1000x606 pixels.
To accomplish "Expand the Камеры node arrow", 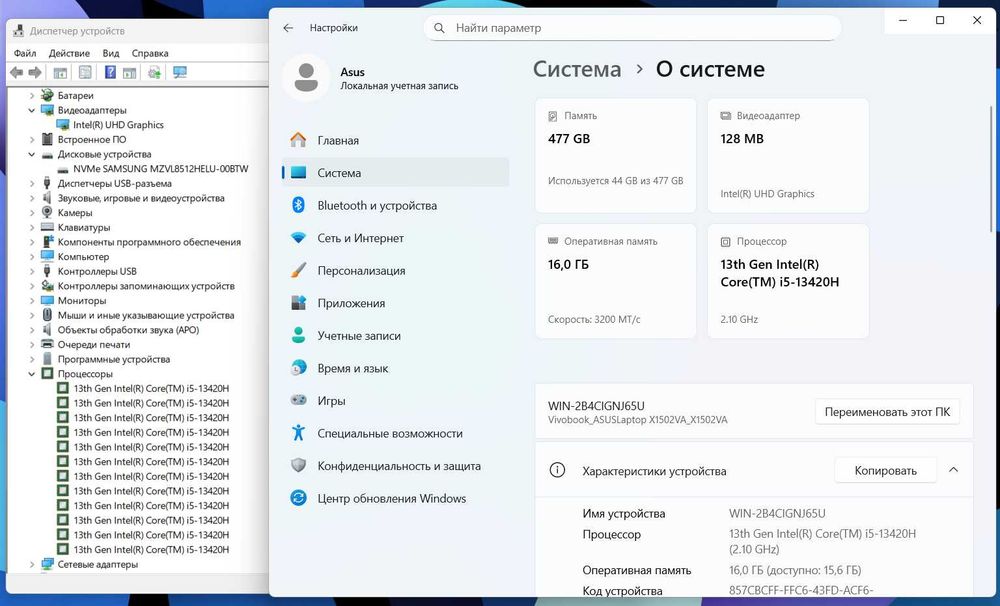I will pos(32,213).
